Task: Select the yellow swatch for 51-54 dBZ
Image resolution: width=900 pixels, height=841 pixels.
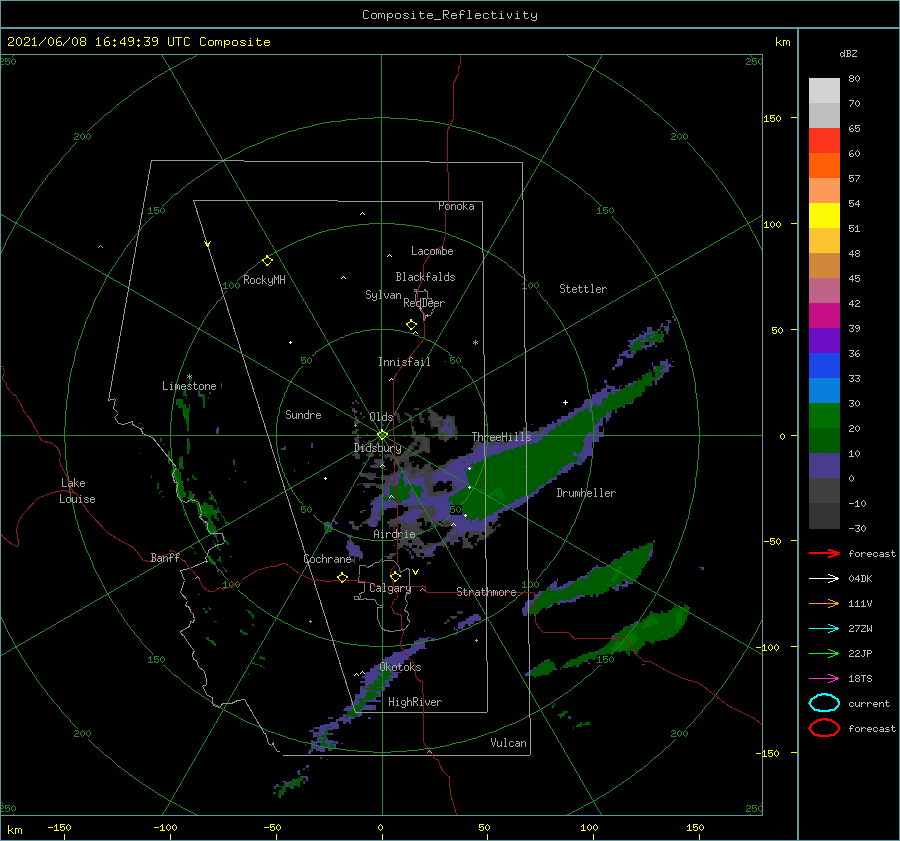Action: coord(824,215)
